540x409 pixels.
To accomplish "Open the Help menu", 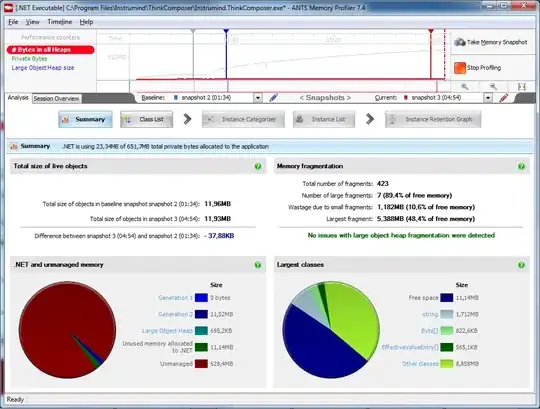I will click(x=86, y=22).
